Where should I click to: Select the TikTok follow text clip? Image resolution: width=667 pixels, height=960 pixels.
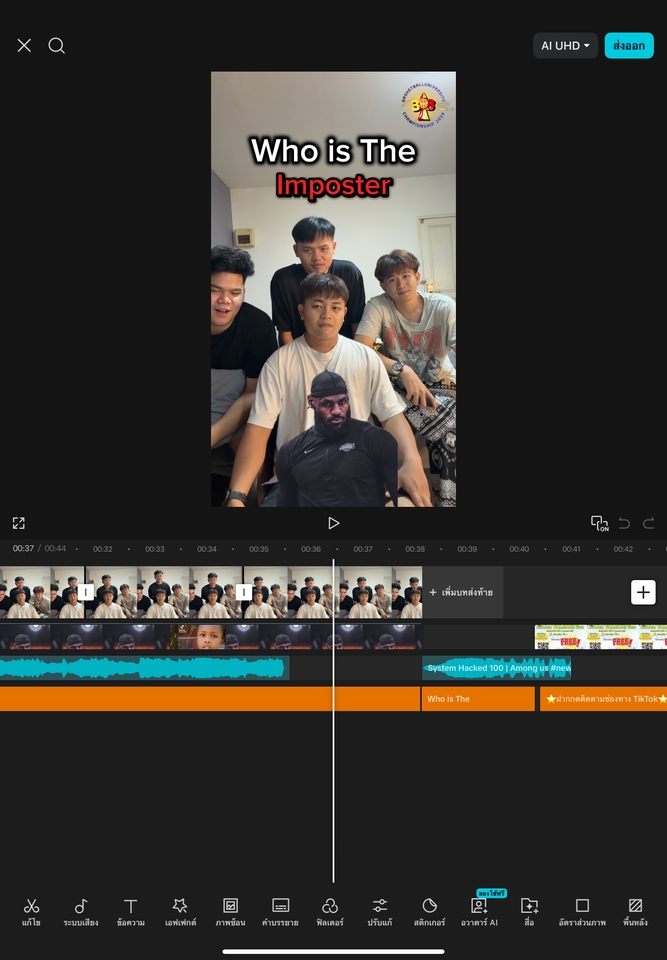coord(603,699)
